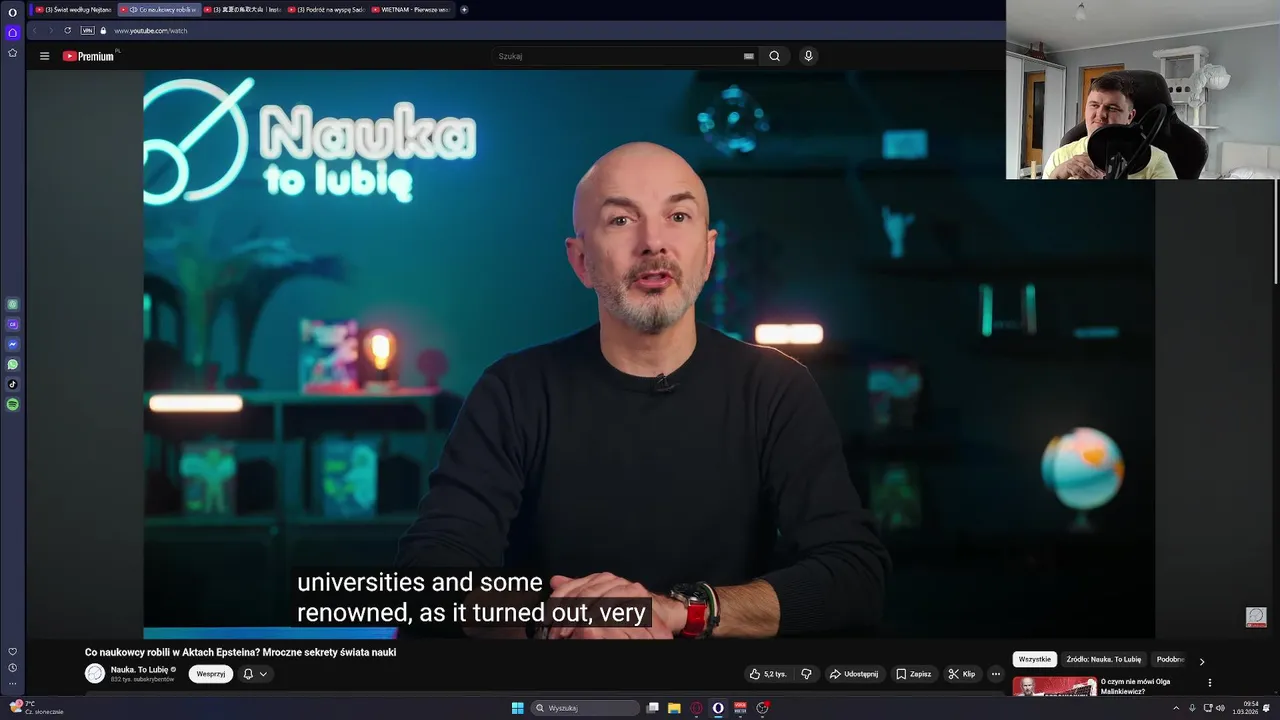Open Spotify in Opera sidebar
This screenshot has width=1280, height=720.
click(x=12, y=404)
